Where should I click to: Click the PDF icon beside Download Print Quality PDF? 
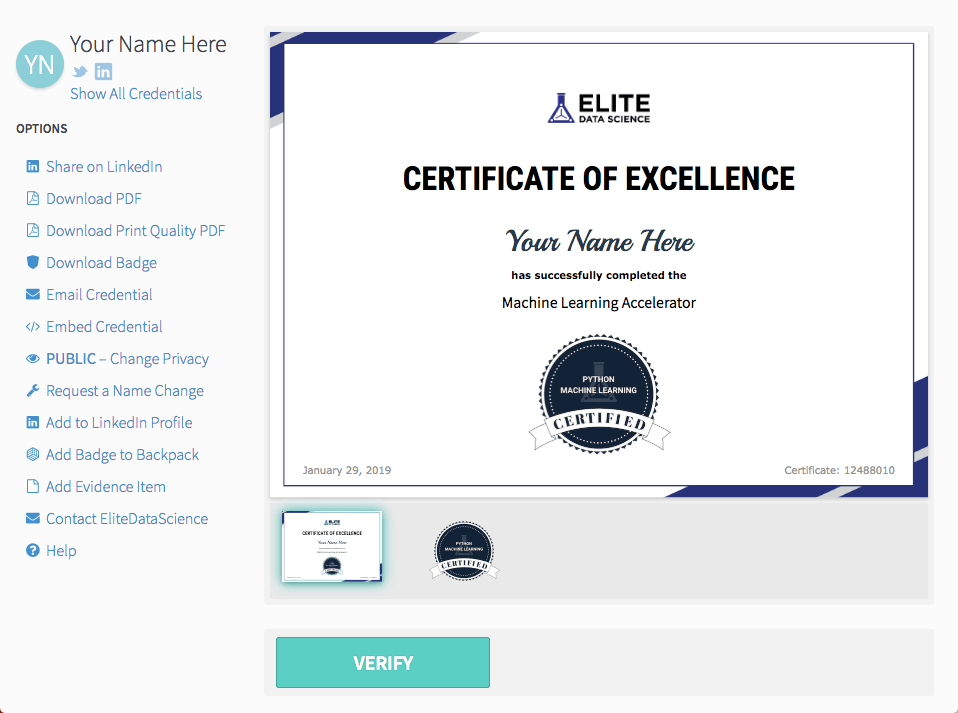point(32,230)
